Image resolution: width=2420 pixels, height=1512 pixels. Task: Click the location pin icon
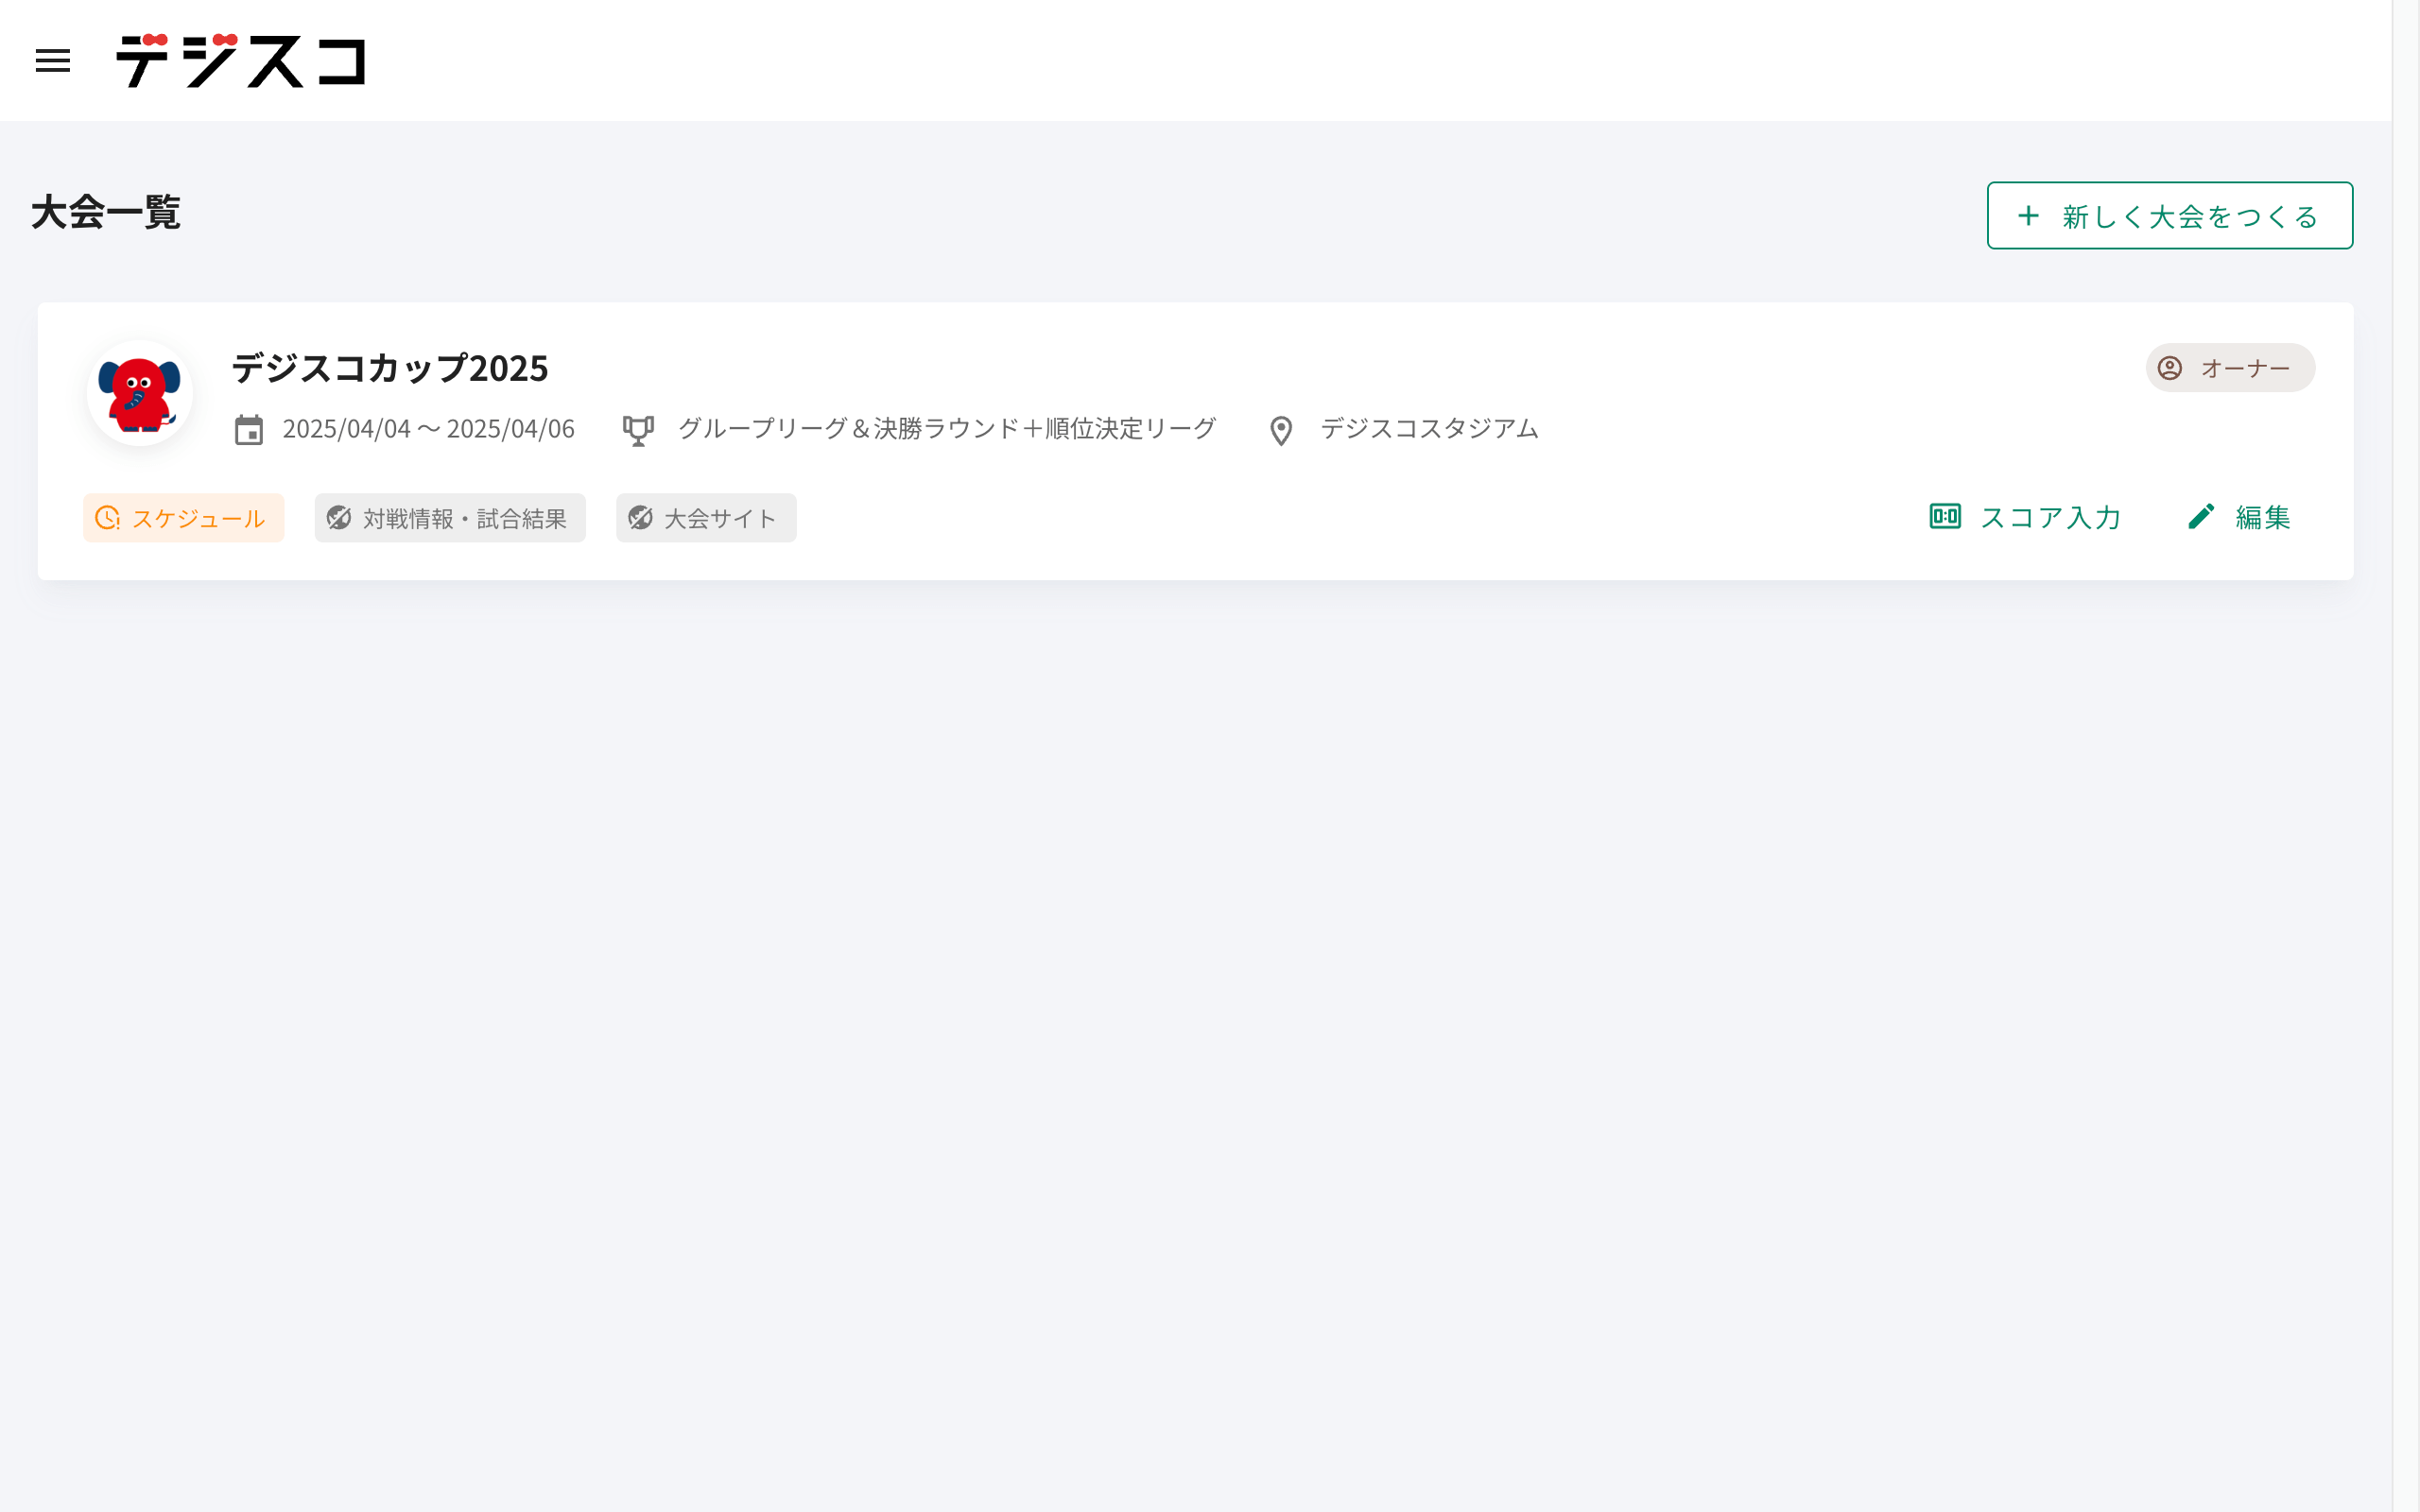pos(1281,430)
